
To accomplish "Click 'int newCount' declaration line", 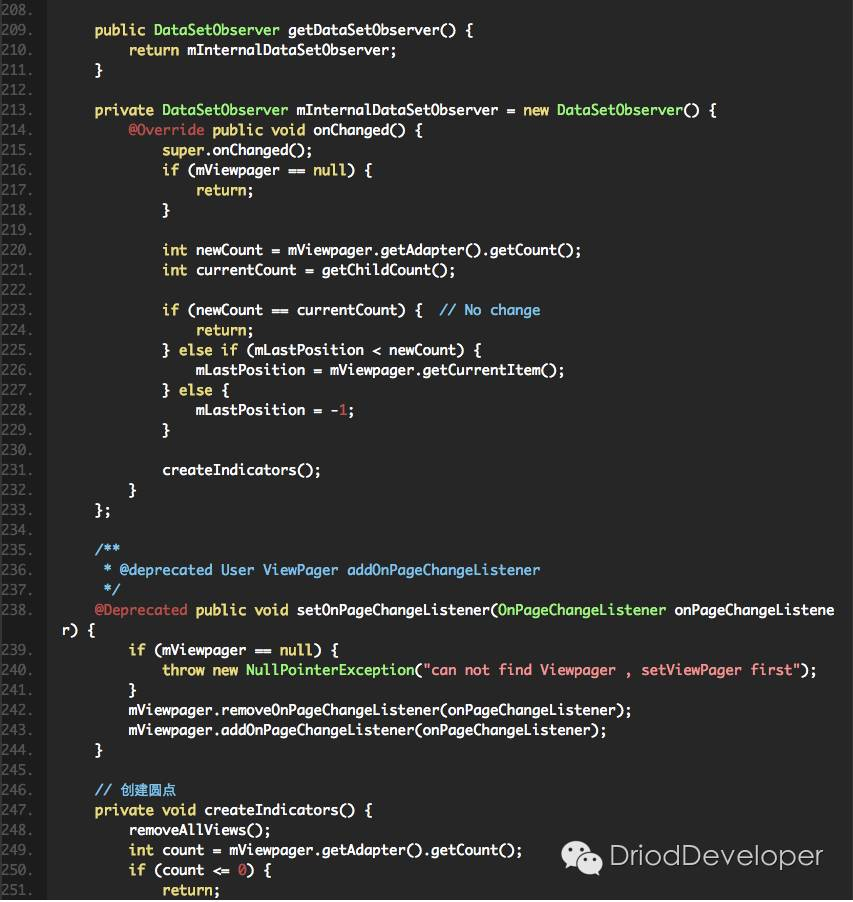I will coord(372,250).
